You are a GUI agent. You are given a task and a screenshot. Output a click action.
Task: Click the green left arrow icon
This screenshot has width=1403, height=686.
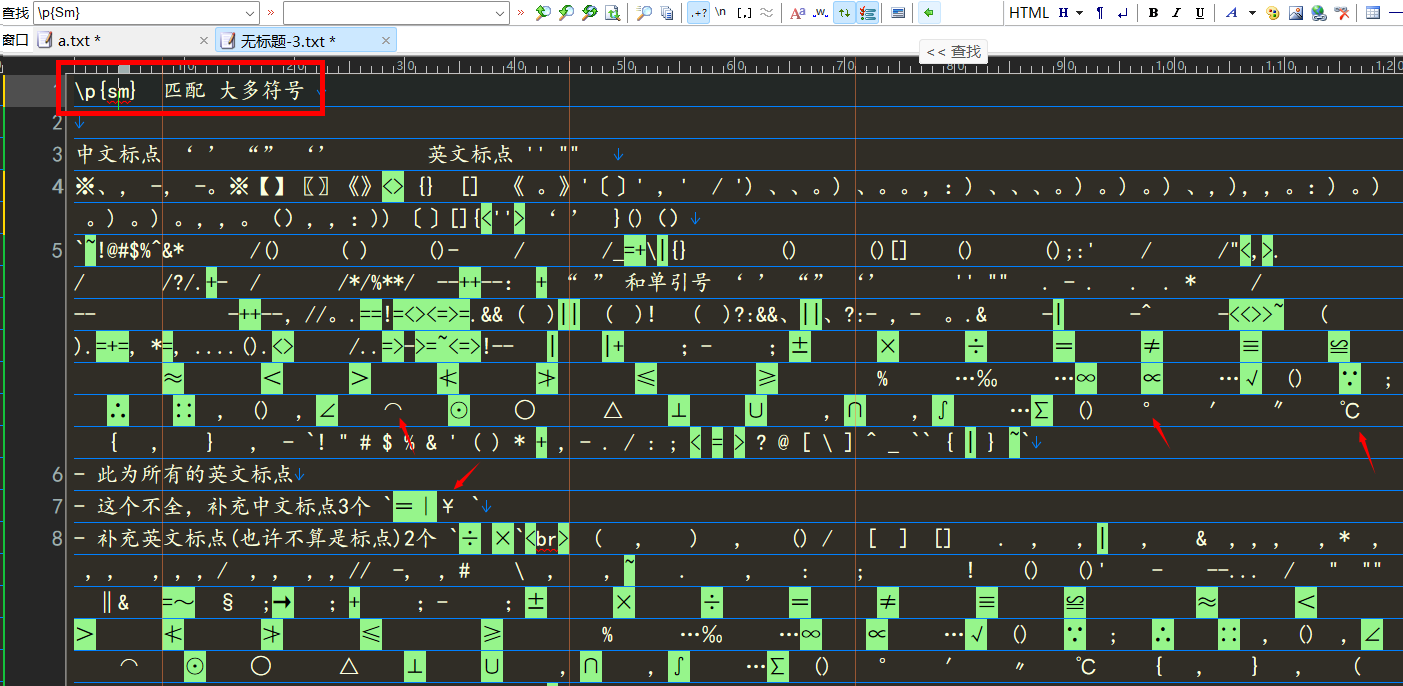coord(930,13)
